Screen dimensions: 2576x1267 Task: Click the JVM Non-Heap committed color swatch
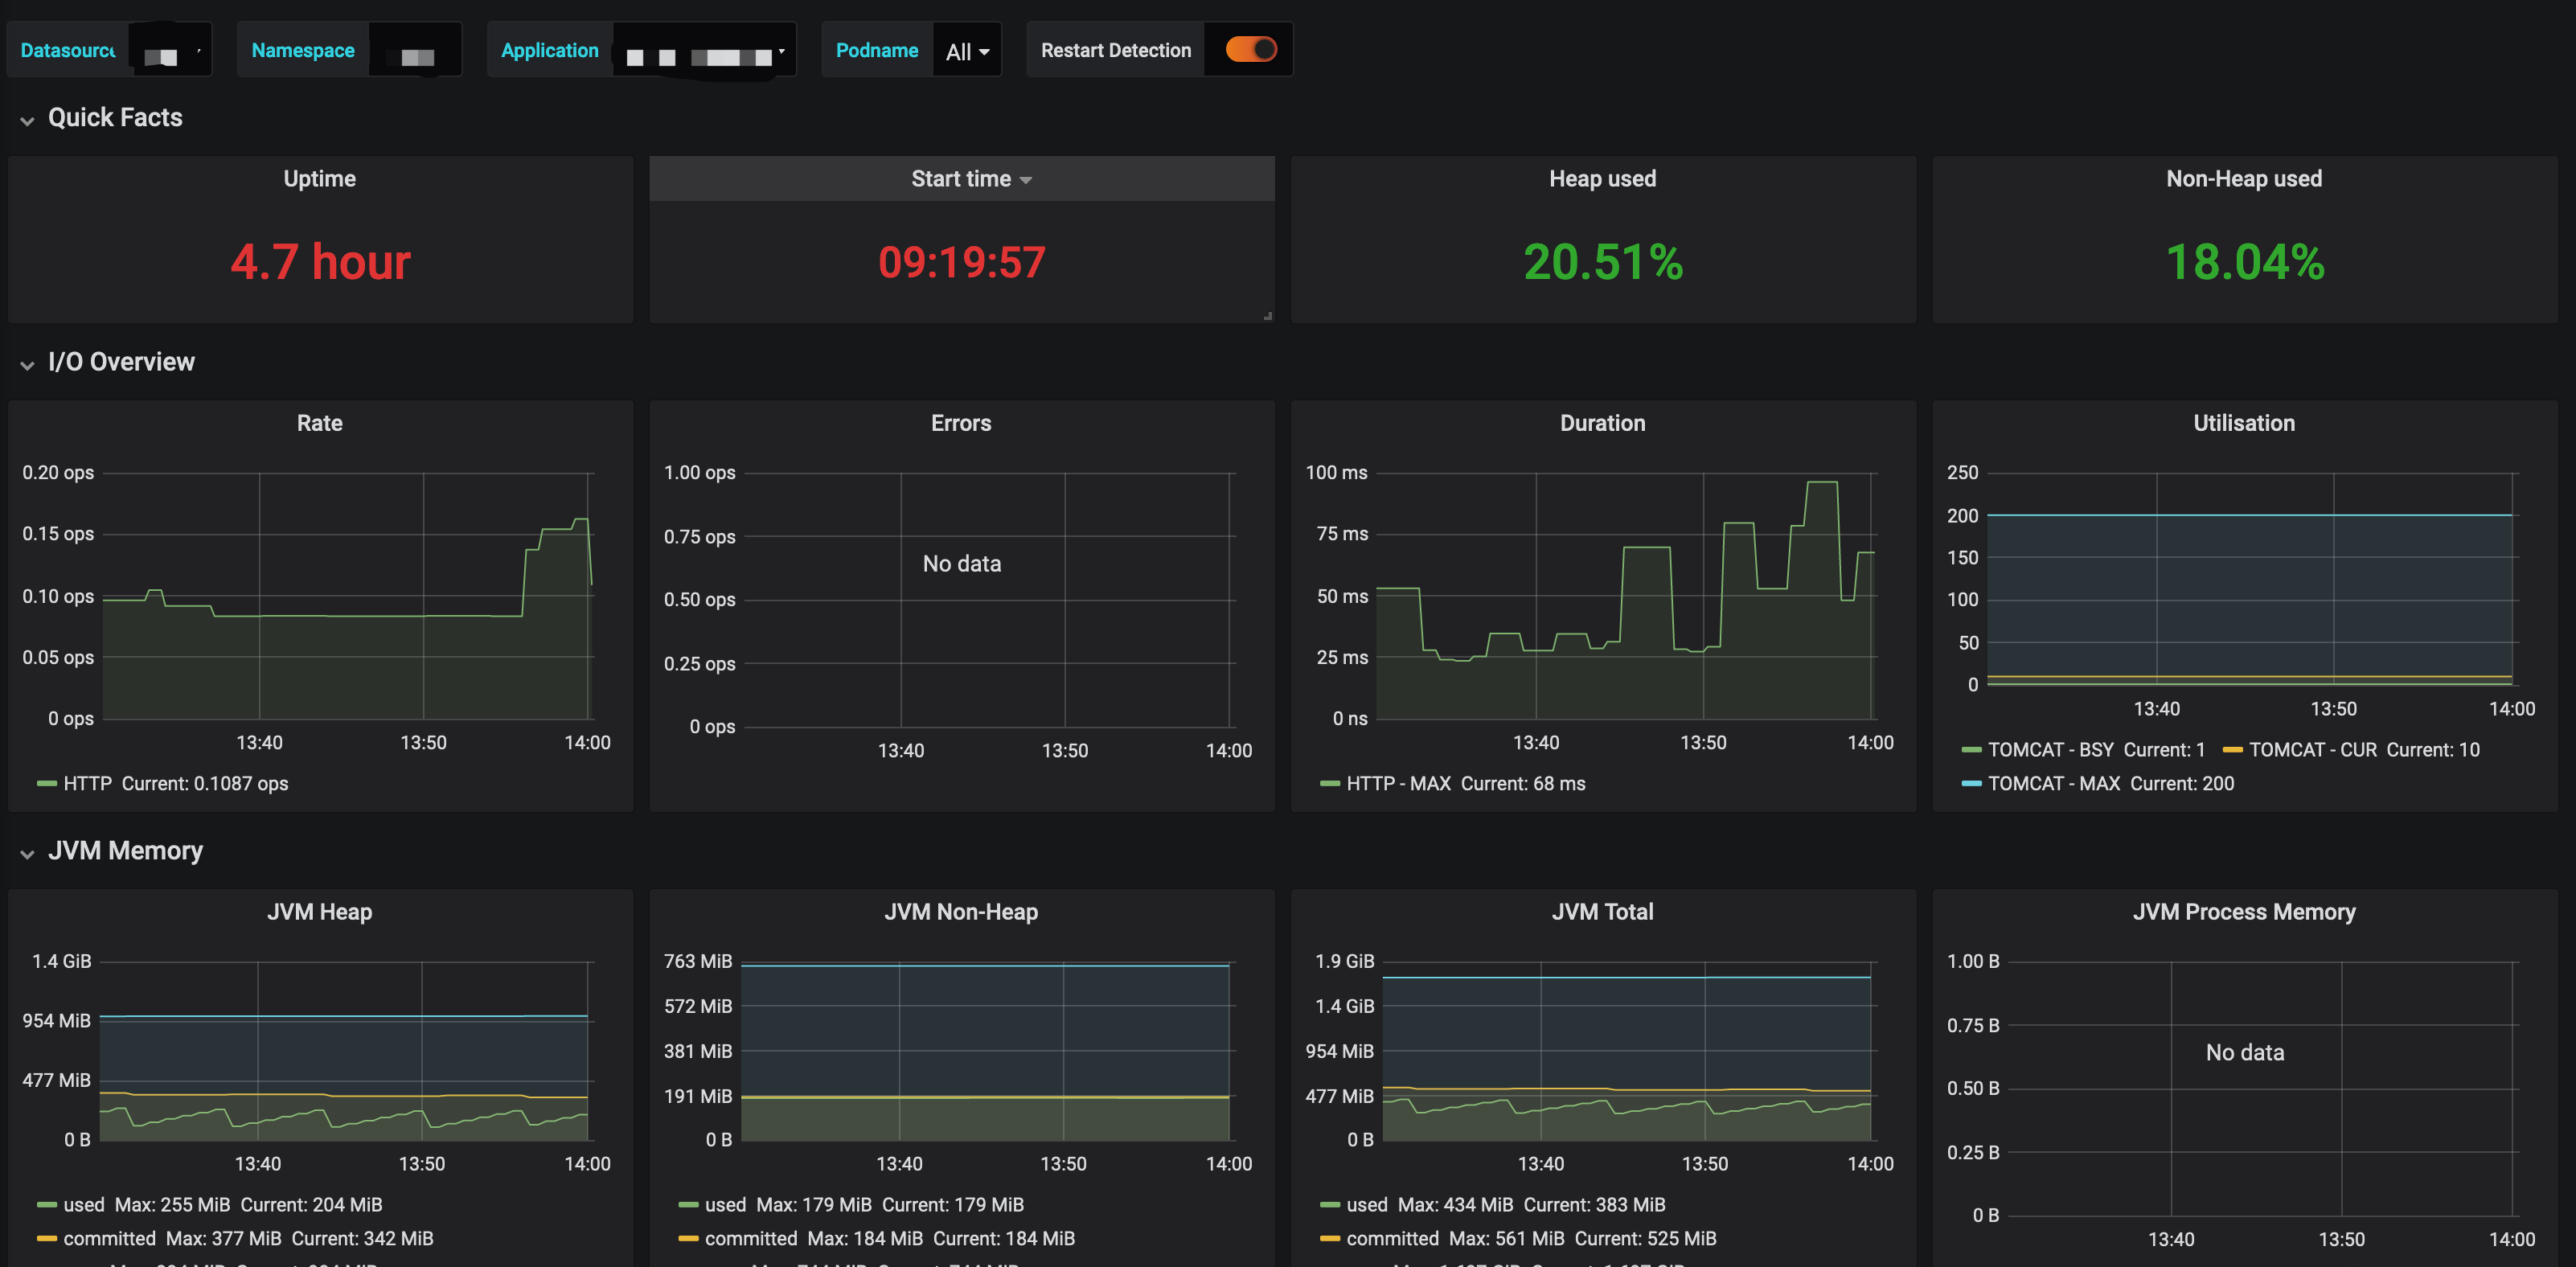pos(688,1239)
